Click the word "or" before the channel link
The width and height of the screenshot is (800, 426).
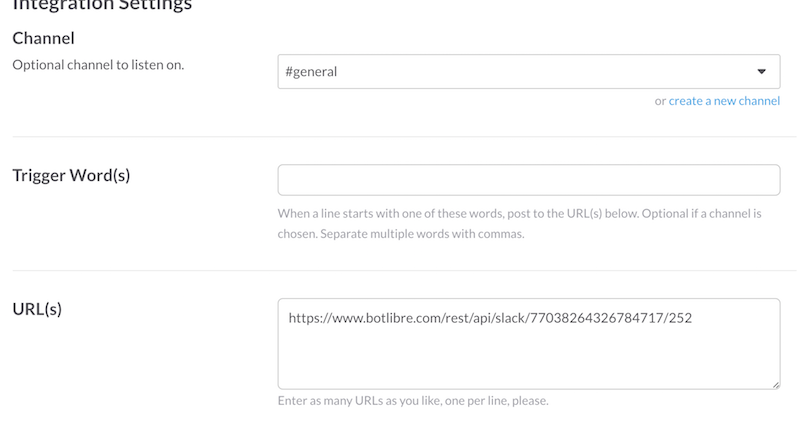coord(660,101)
